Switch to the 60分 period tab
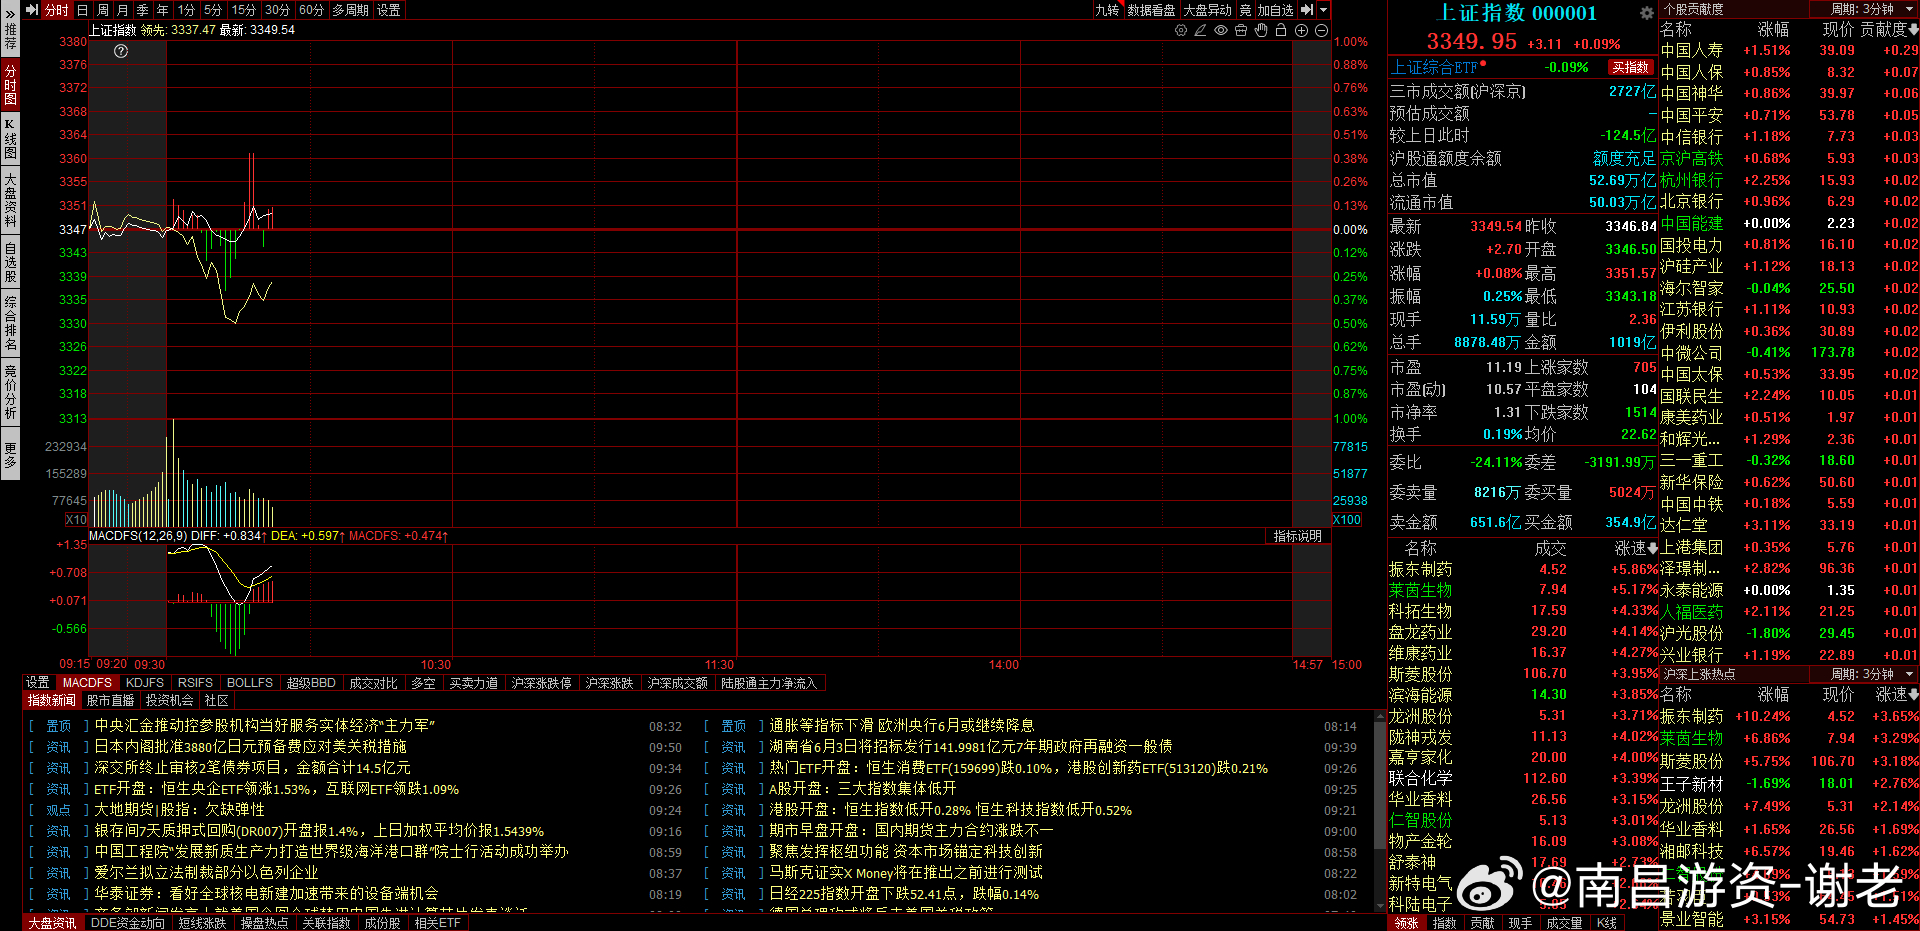1920x931 pixels. click(311, 10)
